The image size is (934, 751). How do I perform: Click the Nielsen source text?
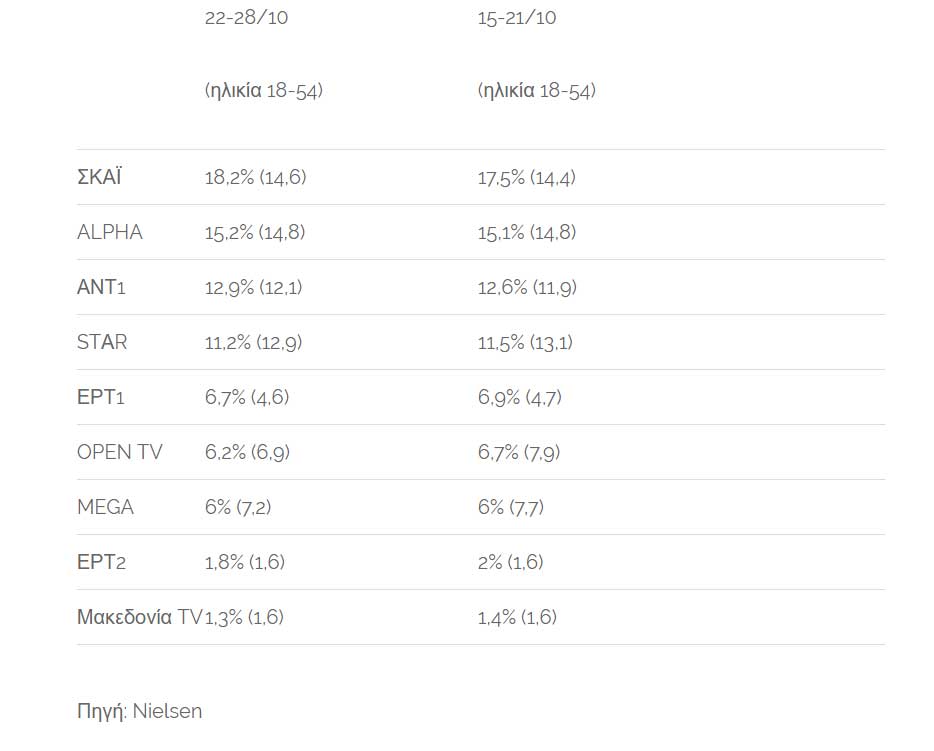(167, 712)
